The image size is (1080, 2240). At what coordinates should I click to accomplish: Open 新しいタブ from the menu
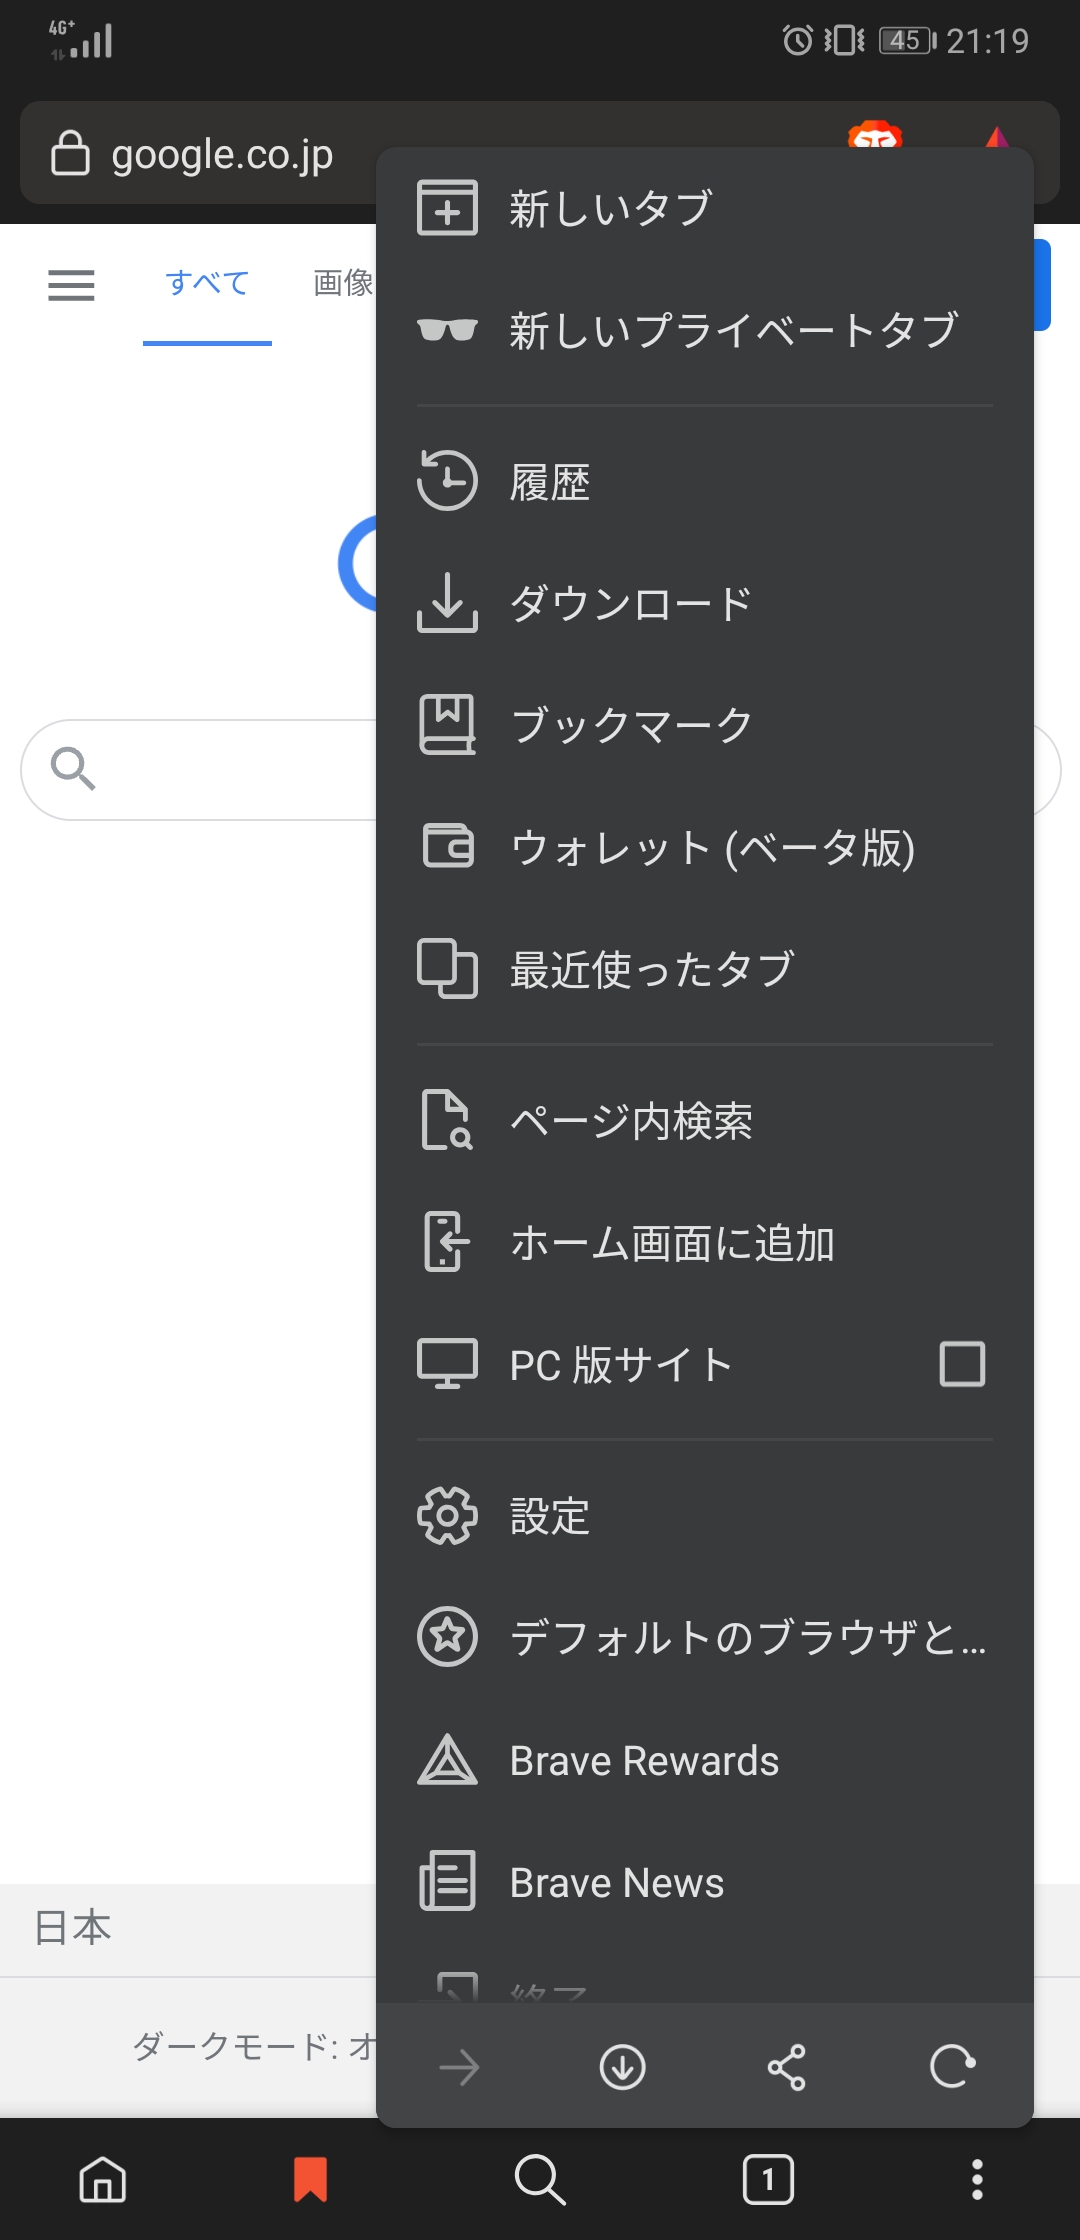click(x=610, y=208)
